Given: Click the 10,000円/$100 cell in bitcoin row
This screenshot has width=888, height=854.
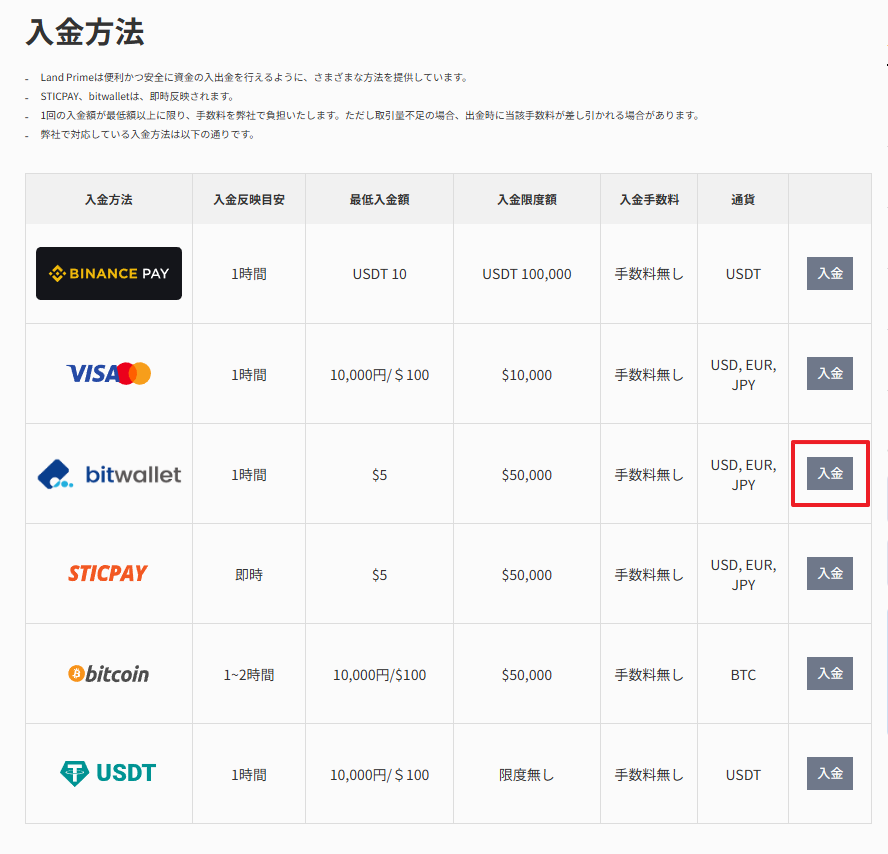Looking at the screenshot, I should pyautogui.click(x=379, y=675).
